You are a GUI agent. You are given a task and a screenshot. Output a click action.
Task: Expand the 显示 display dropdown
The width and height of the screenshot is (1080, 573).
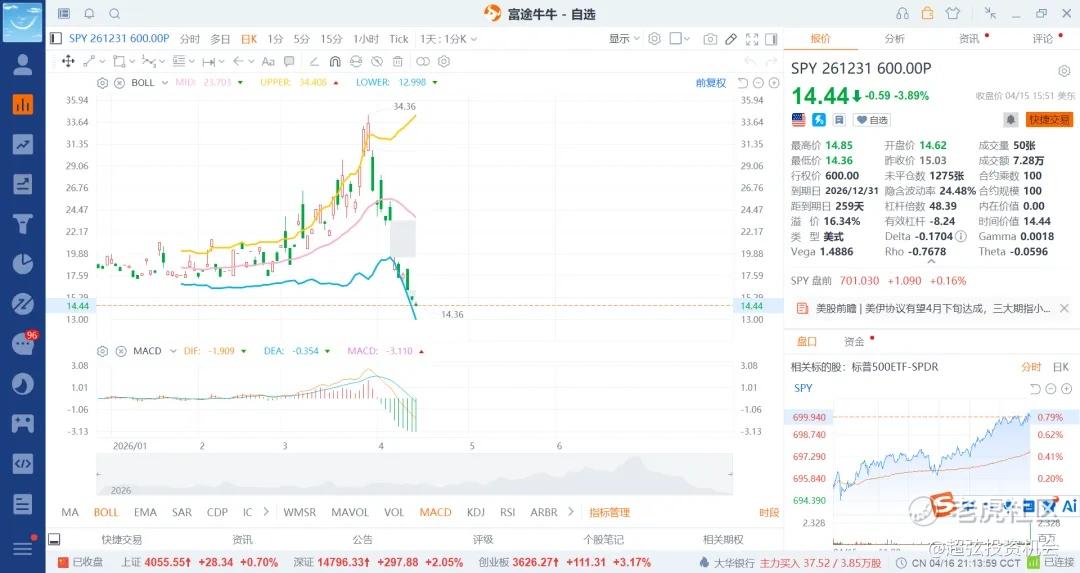point(624,39)
